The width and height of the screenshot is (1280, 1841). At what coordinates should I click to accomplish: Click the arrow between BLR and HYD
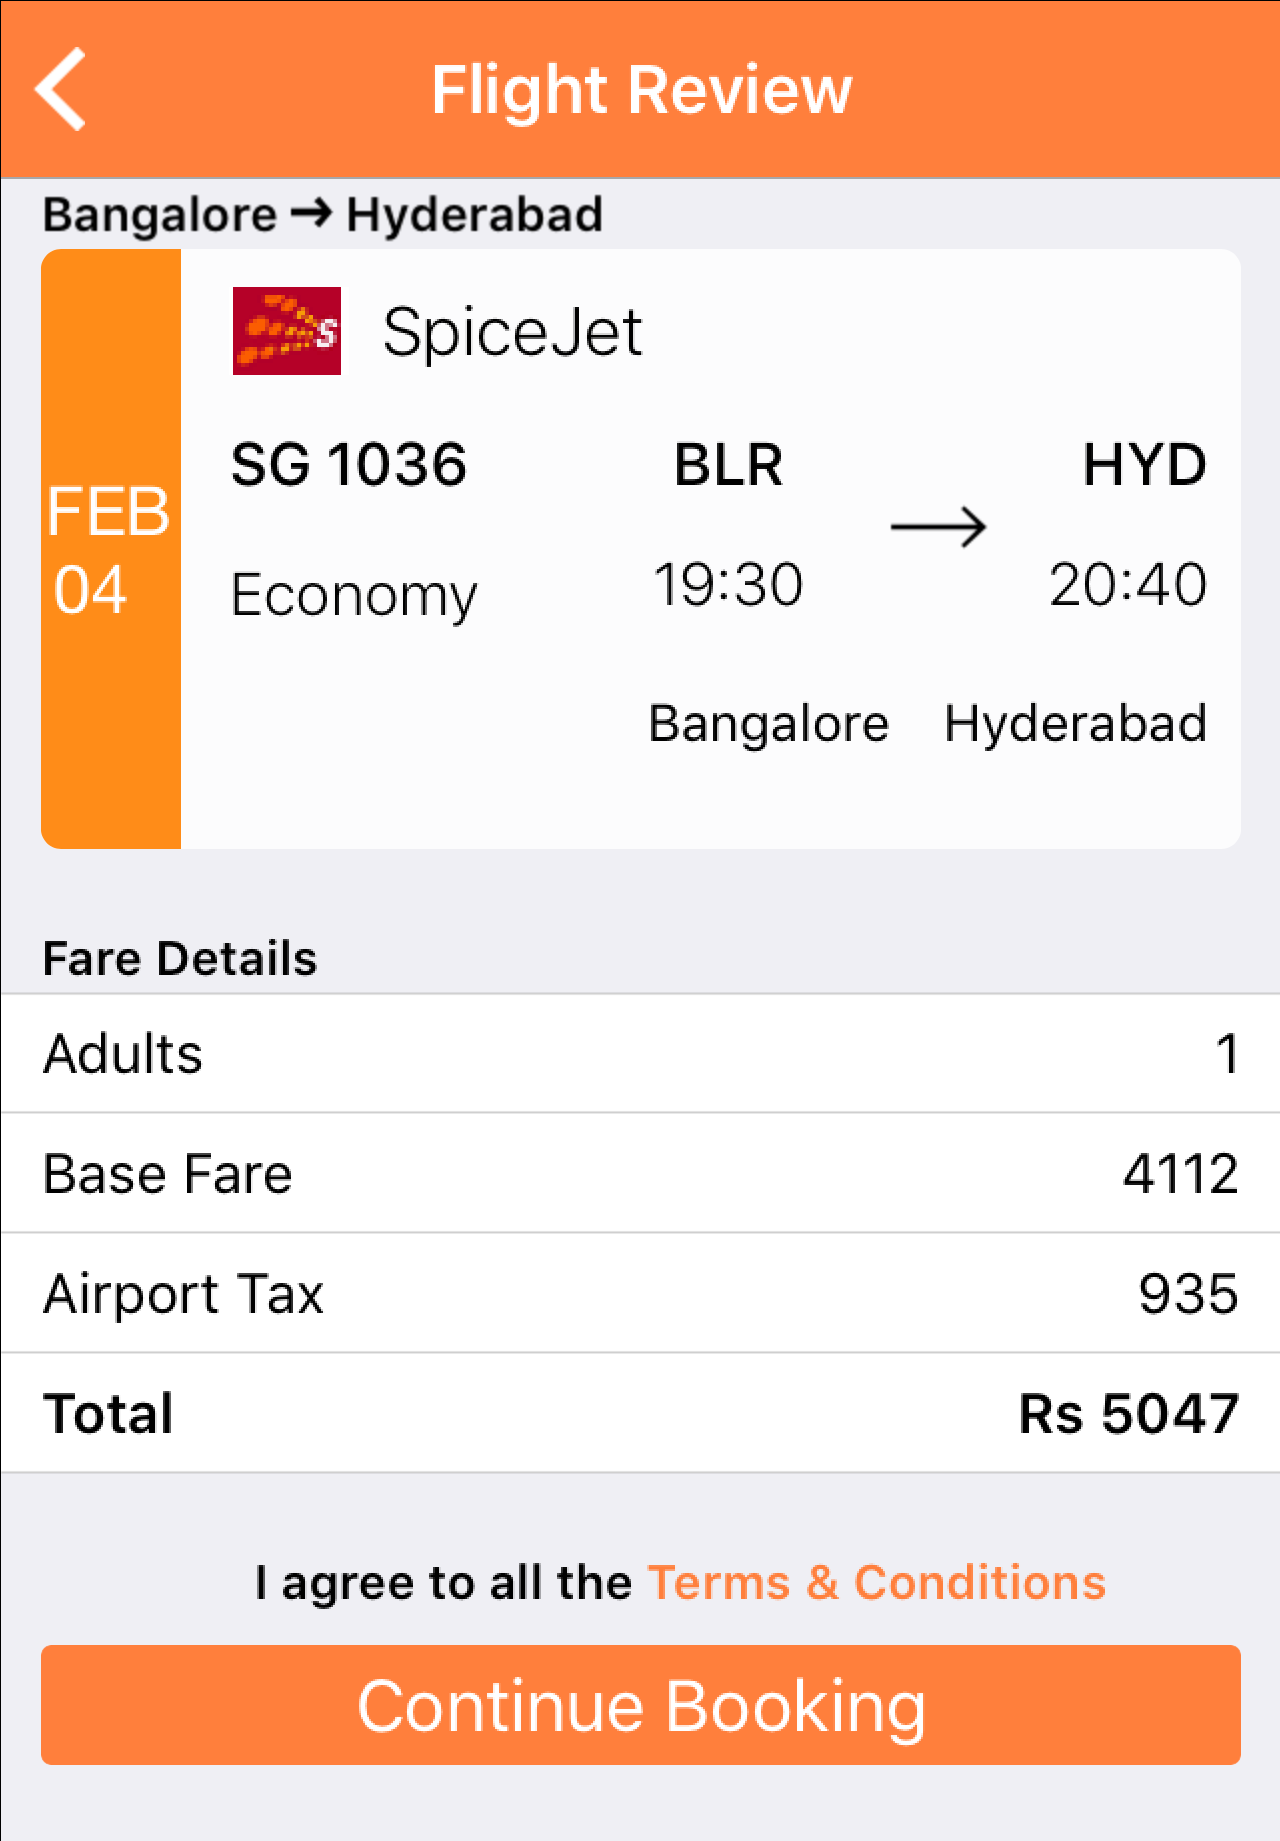(938, 527)
